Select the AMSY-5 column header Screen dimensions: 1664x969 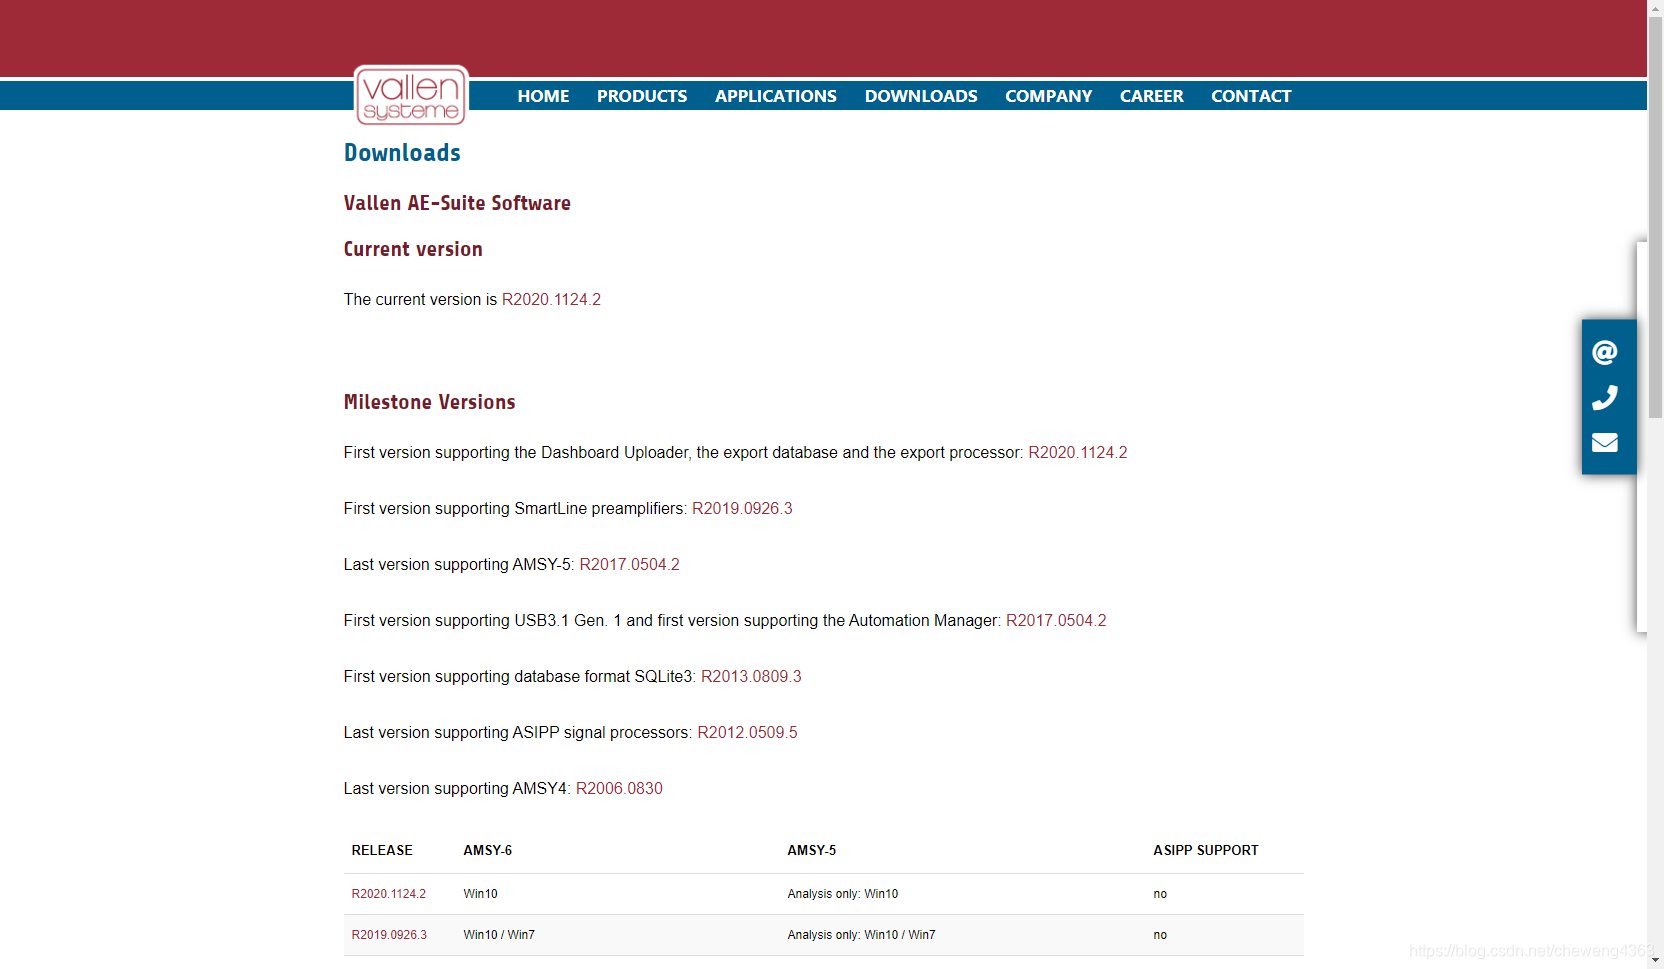pos(812,850)
